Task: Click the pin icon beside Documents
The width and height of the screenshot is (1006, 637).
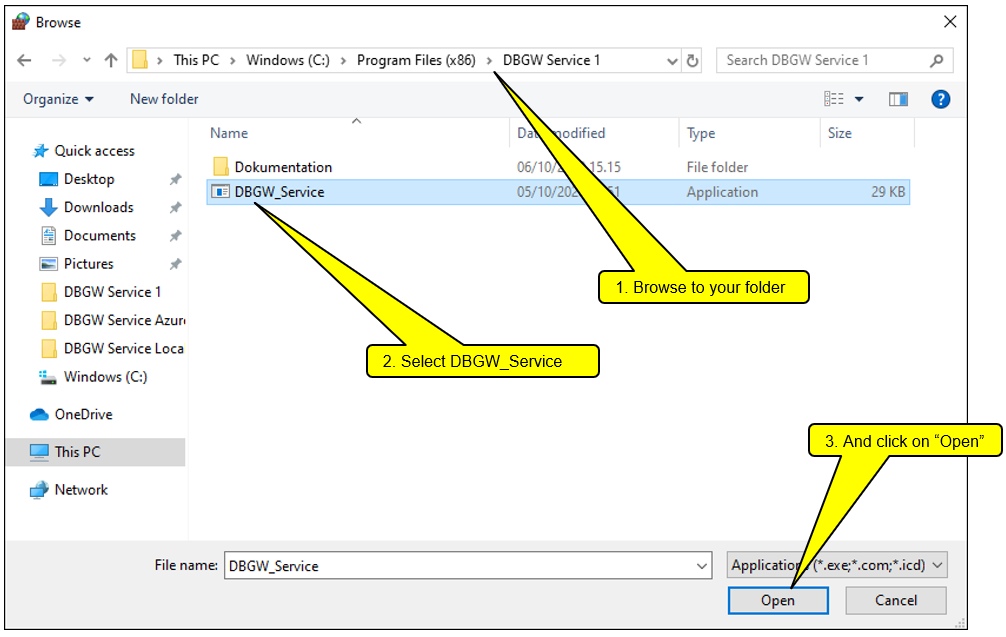Action: [175, 236]
